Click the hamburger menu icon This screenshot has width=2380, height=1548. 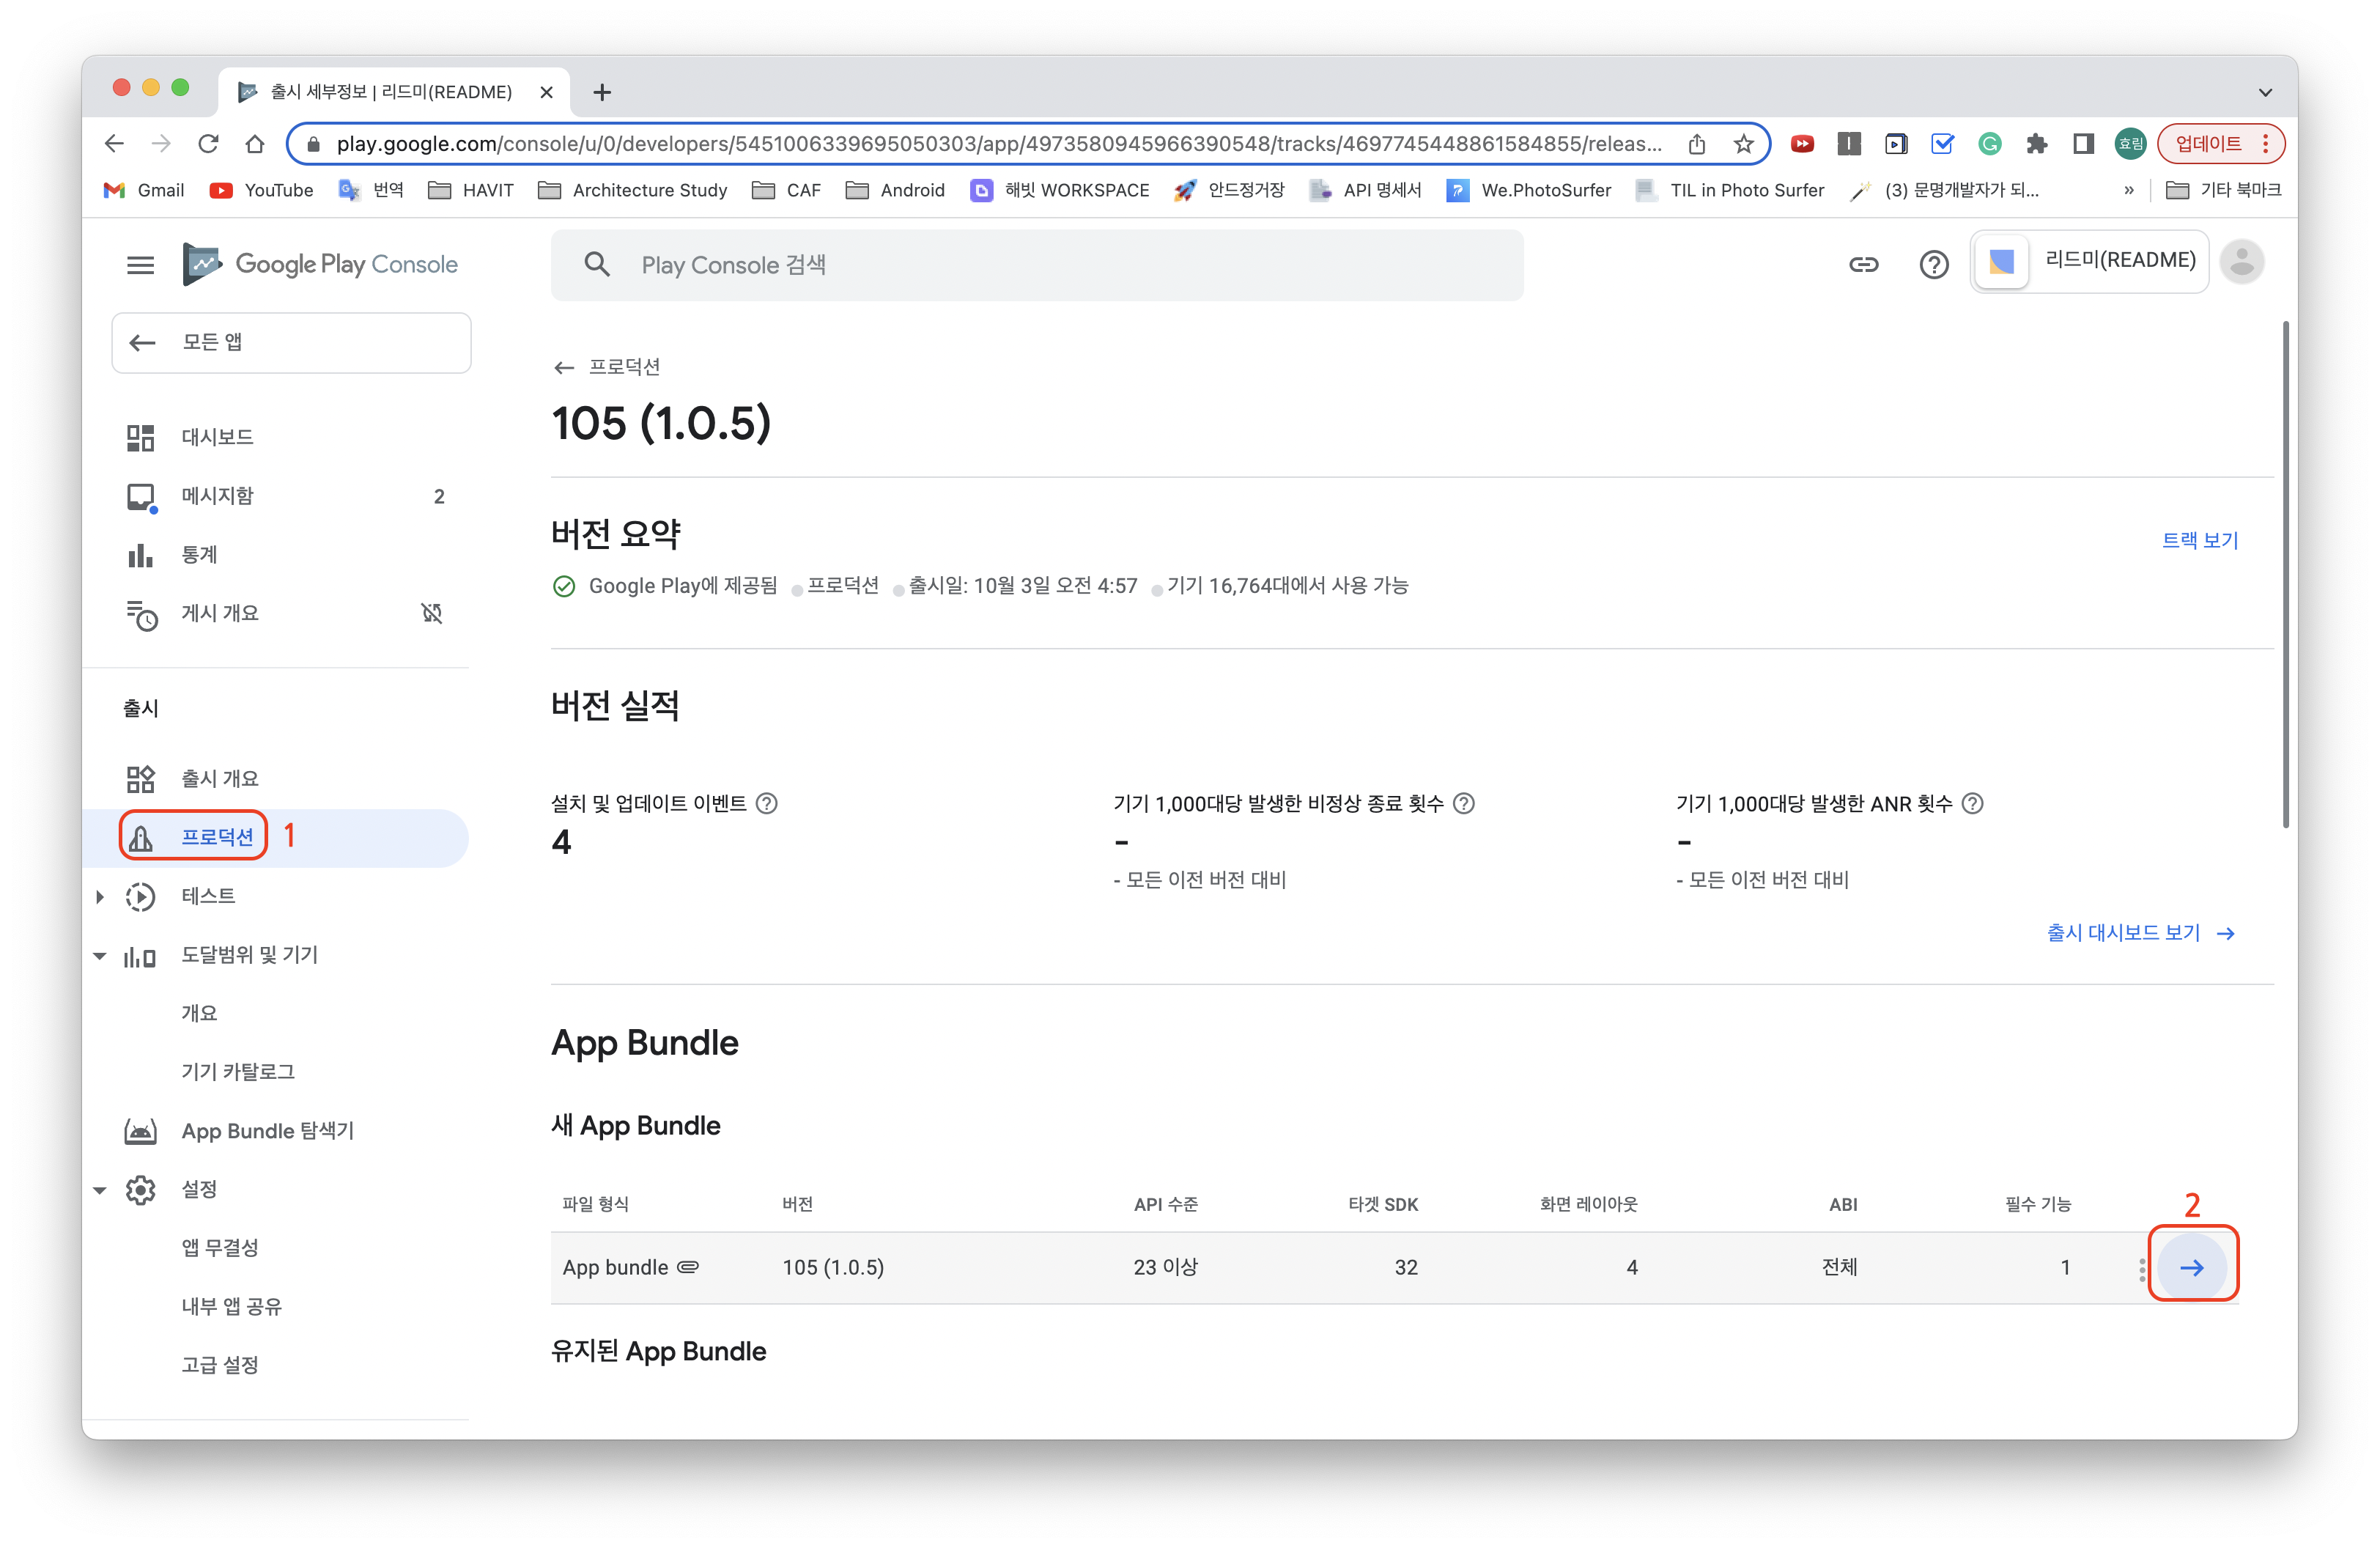pos(140,265)
